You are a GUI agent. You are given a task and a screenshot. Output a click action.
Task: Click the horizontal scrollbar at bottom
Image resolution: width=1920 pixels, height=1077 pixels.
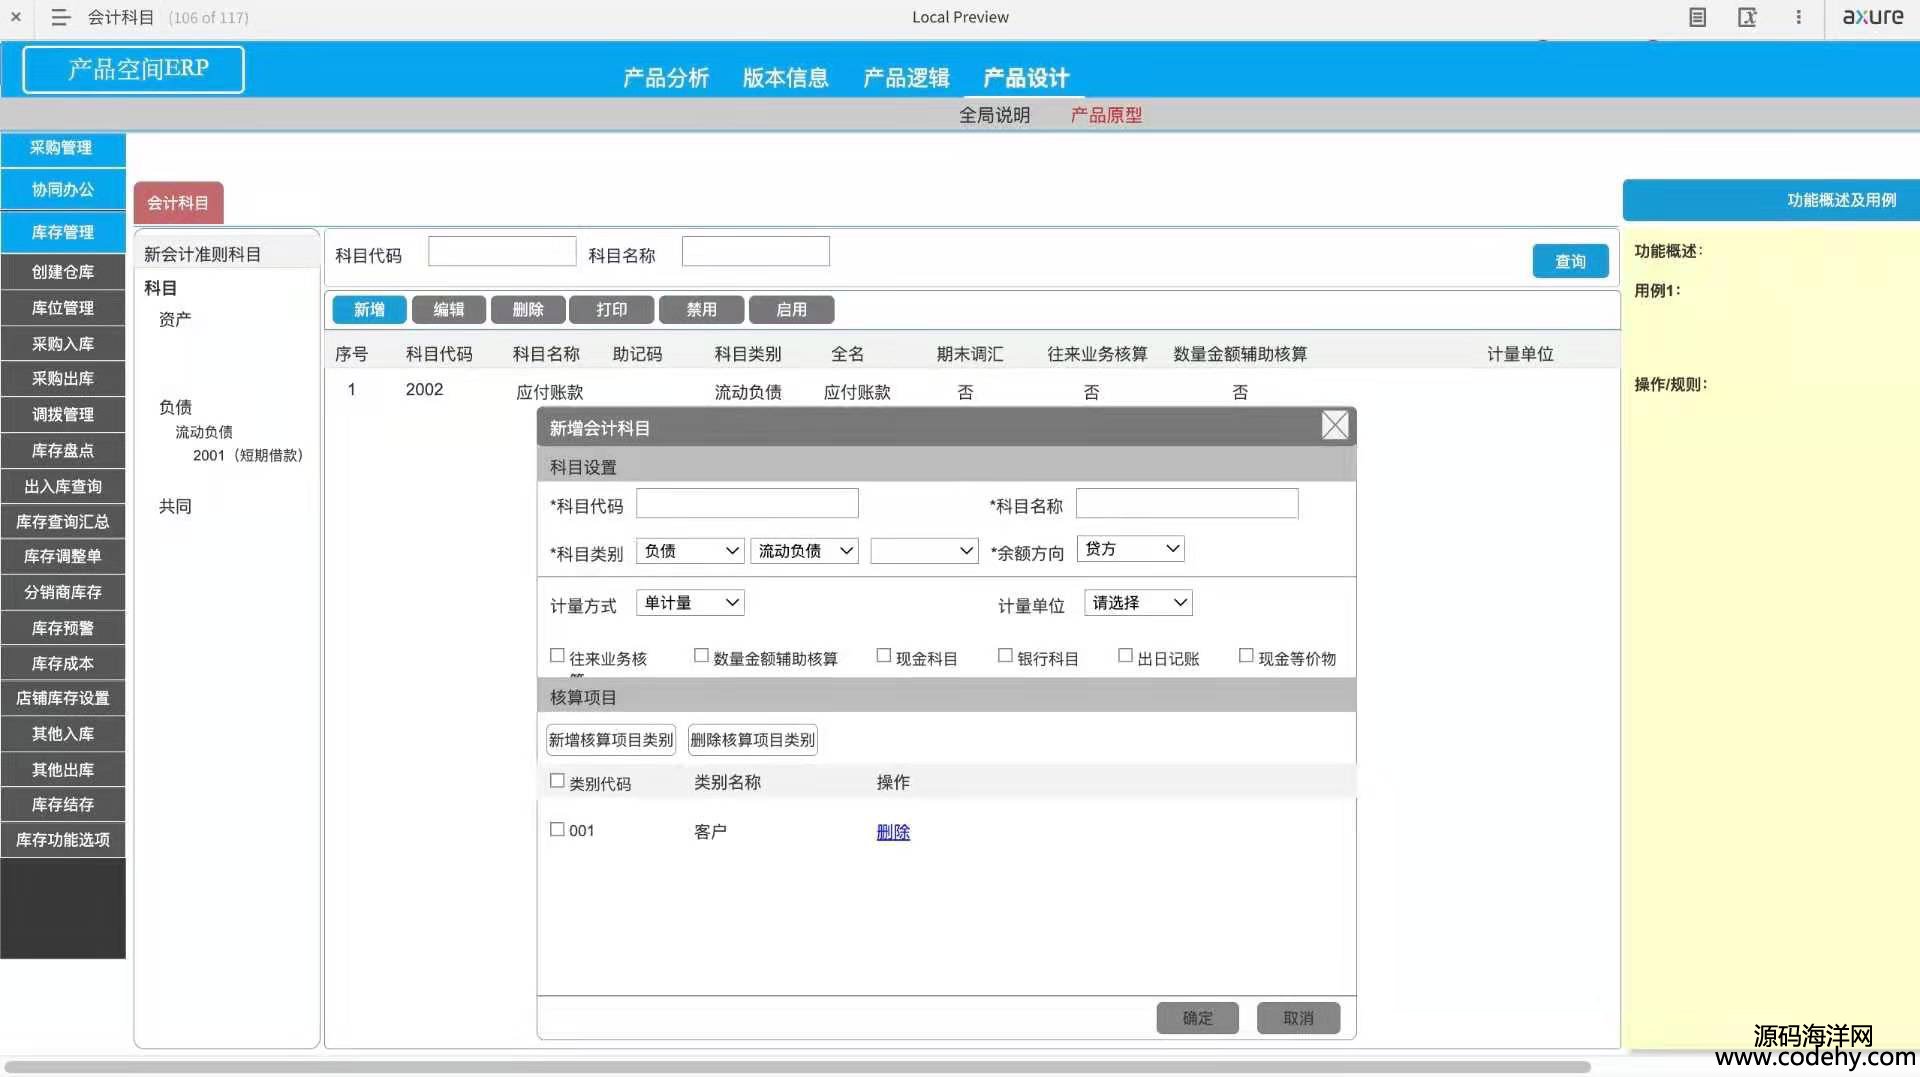click(797, 1067)
